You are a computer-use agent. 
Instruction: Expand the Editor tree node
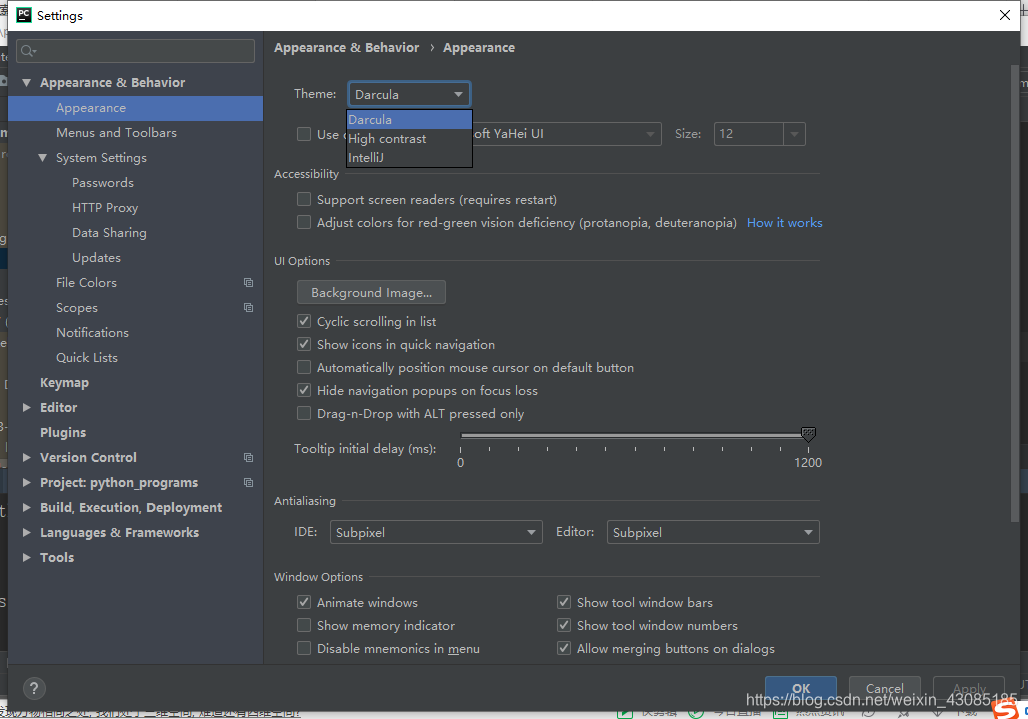pos(26,408)
